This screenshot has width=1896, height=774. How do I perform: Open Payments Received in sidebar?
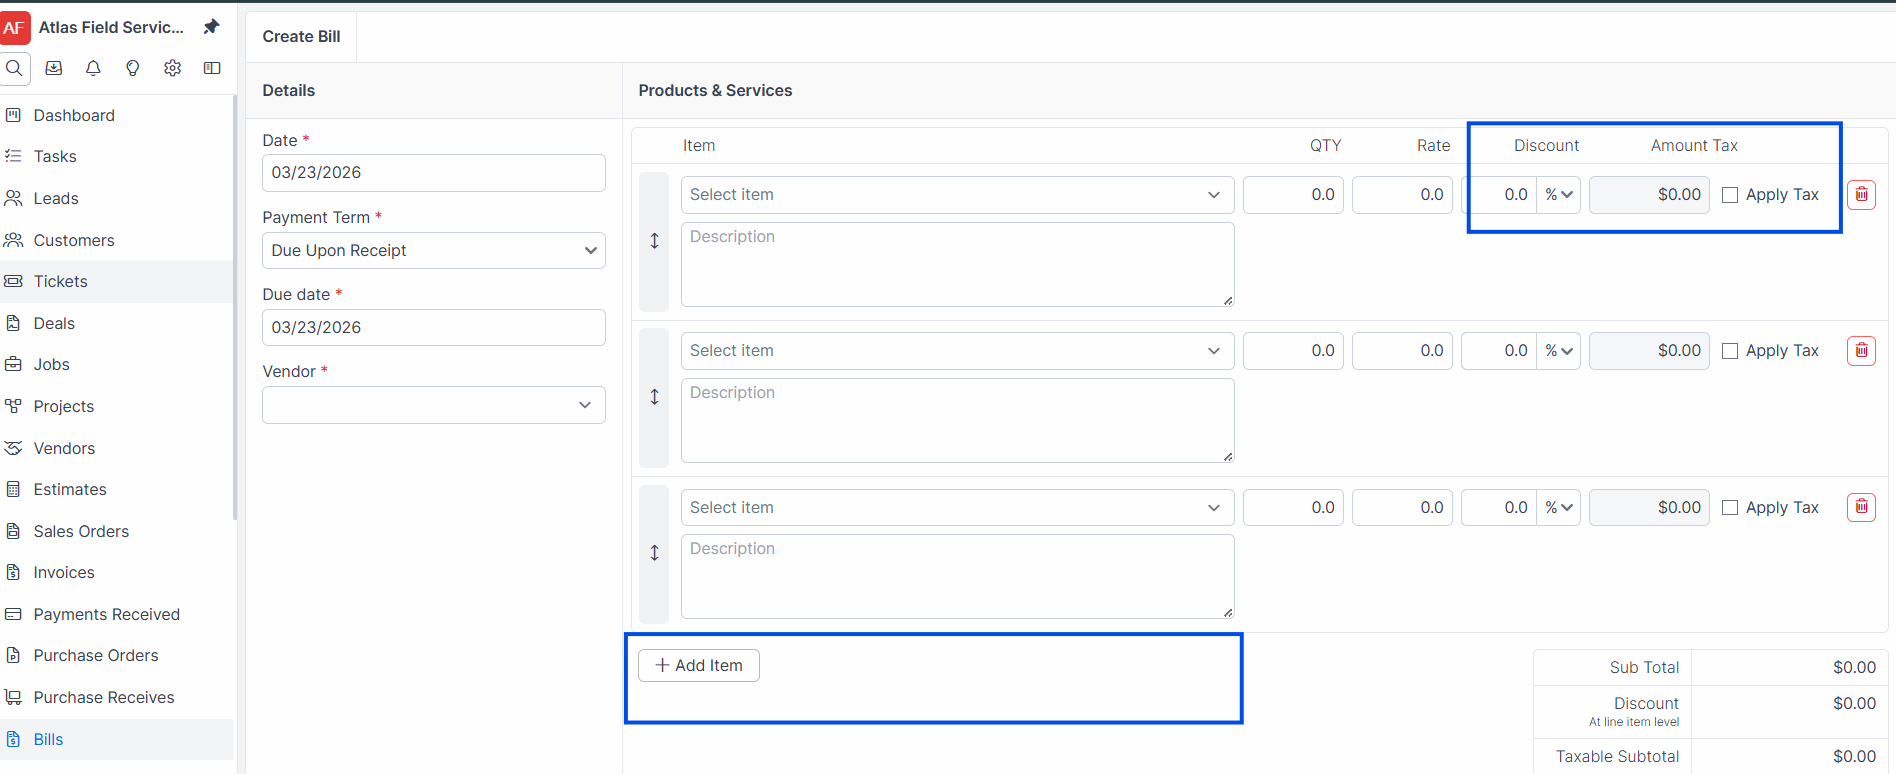(107, 614)
